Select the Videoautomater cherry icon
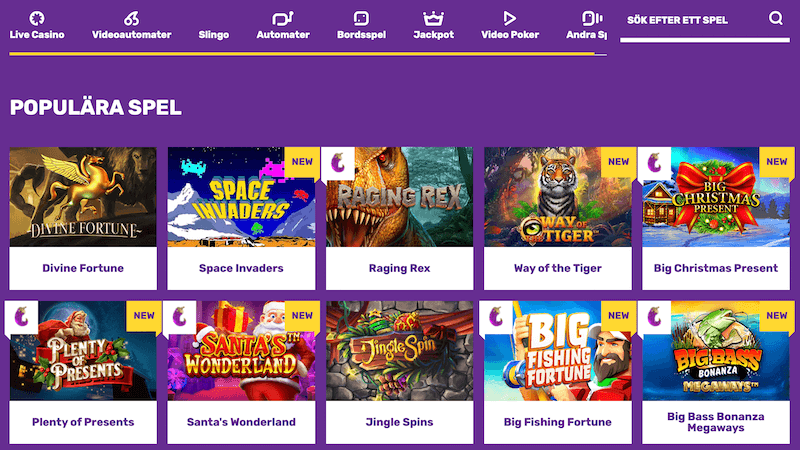This screenshot has width=800, height=450. [x=131, y=18]
